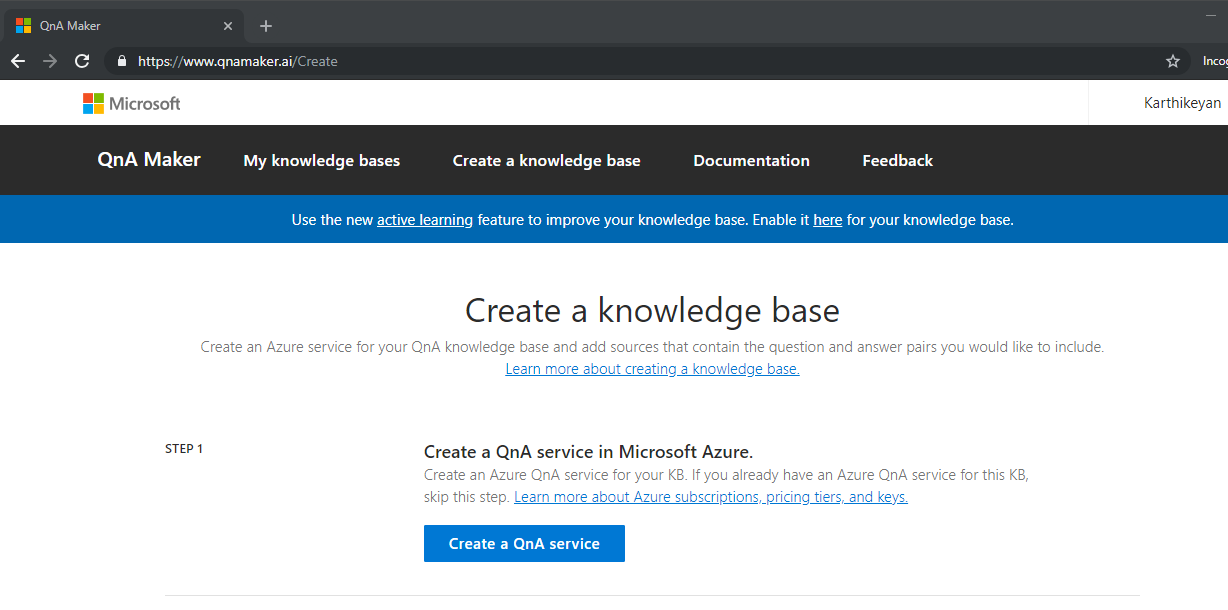This screenshot has width=1228, height=610.
Task: Click the Create a QnA service button
Action: [x=524, y=544]
